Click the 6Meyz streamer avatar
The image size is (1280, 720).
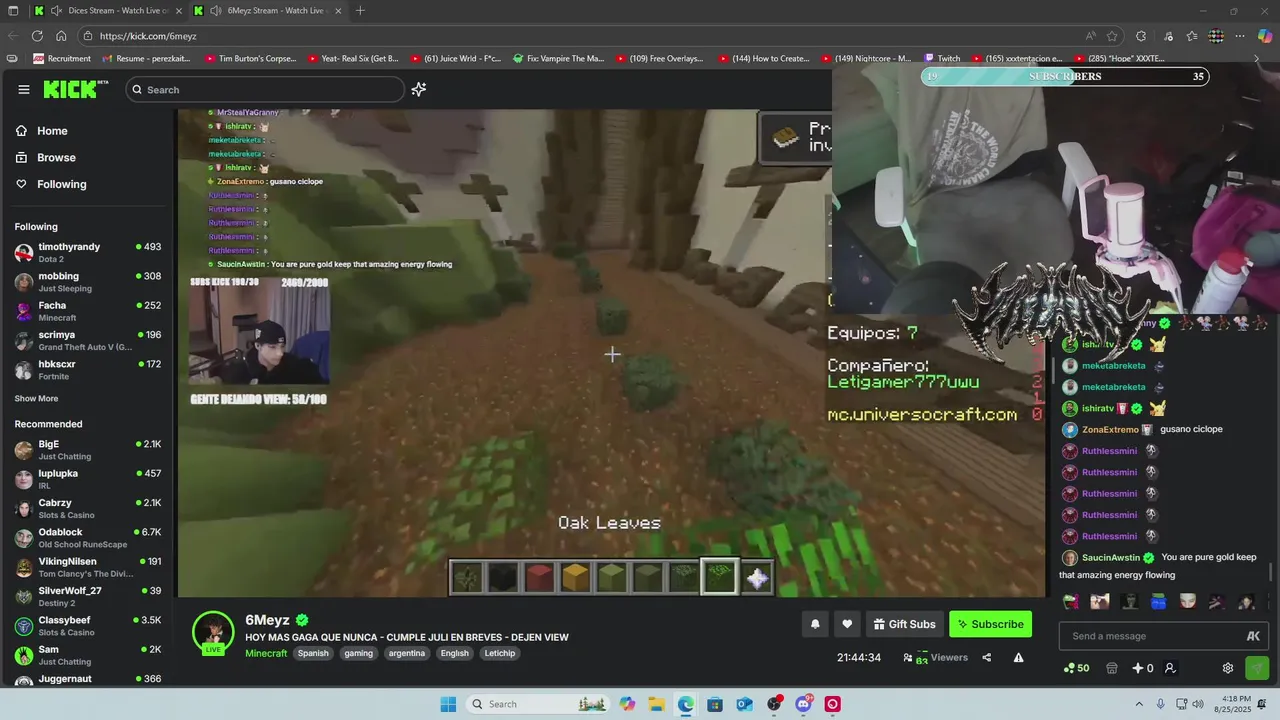click(213, 632)
